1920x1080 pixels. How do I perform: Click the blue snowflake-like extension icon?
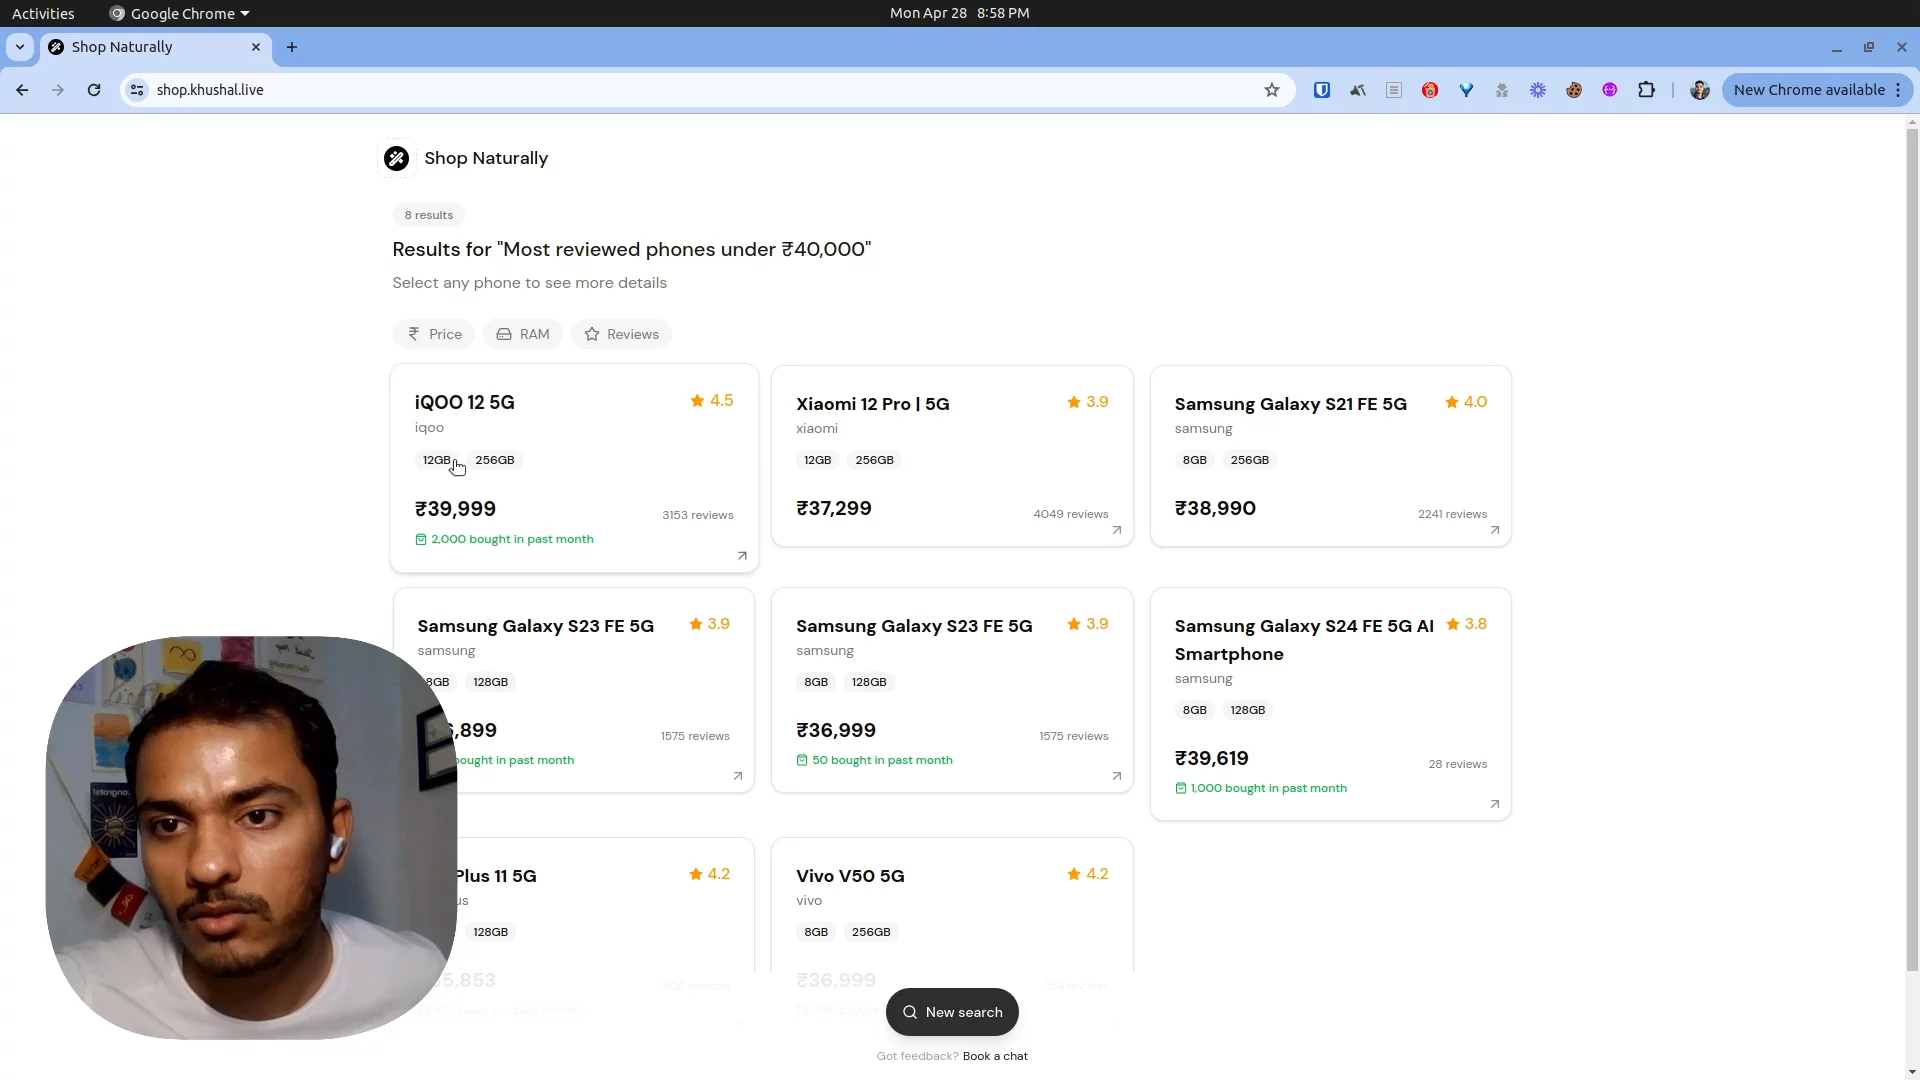[x=1538, y=90]
